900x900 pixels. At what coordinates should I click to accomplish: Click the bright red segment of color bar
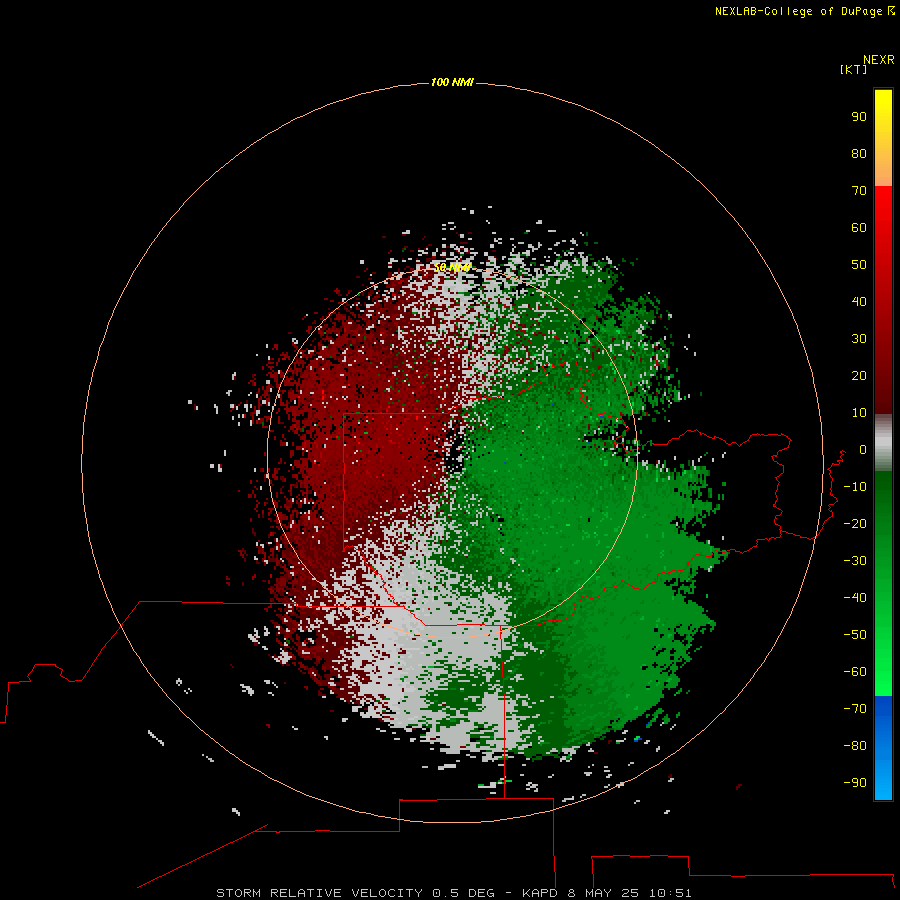tap(883, 300)
